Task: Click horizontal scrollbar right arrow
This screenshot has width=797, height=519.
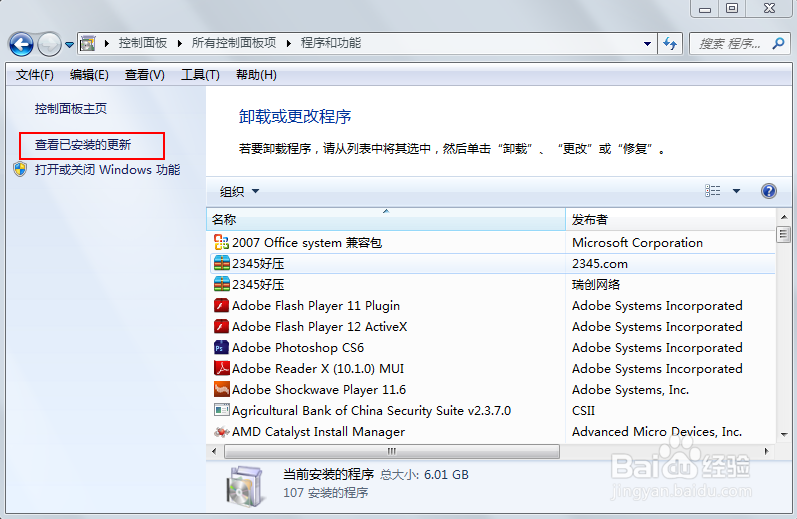Action: [x=767, y=451]
